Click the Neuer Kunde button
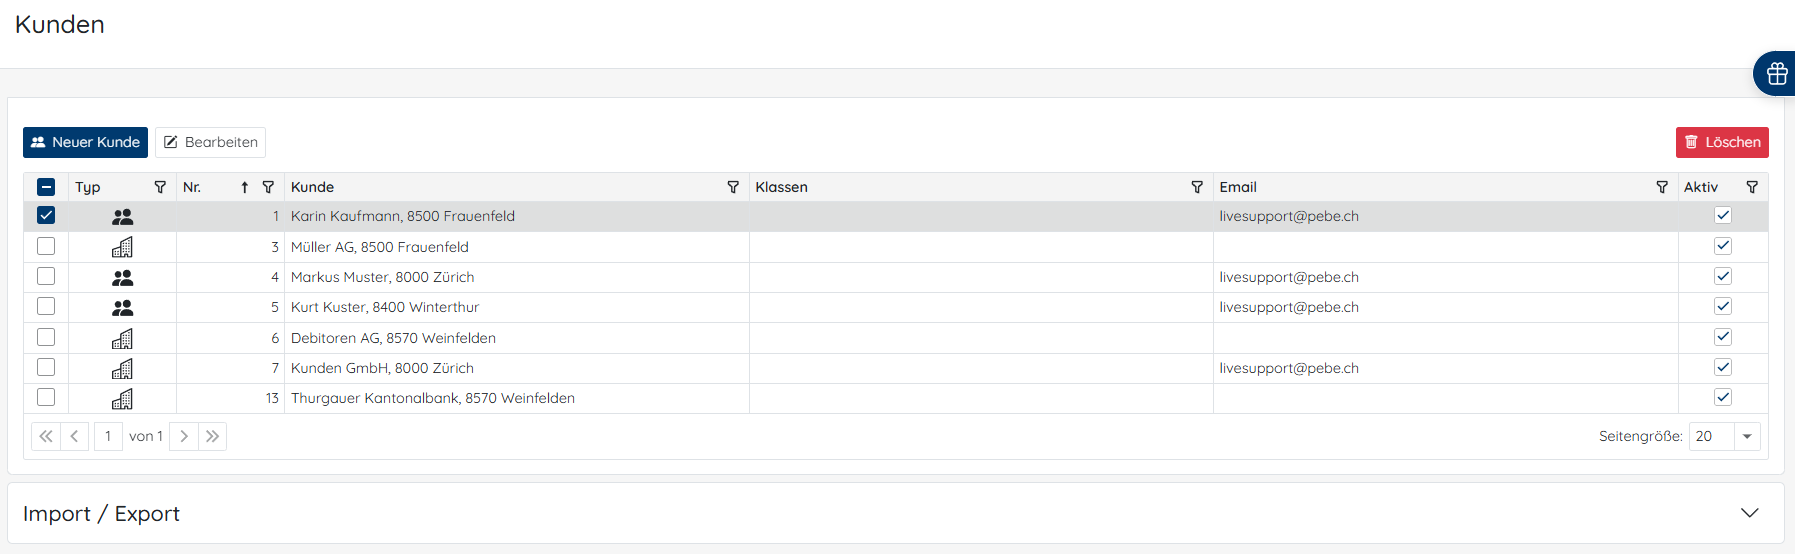 (x=85, y=142)
